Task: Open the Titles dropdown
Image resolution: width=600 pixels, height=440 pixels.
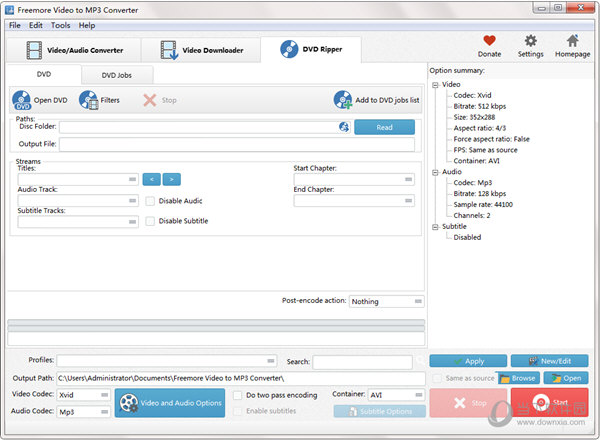Action: coord(78,179)
